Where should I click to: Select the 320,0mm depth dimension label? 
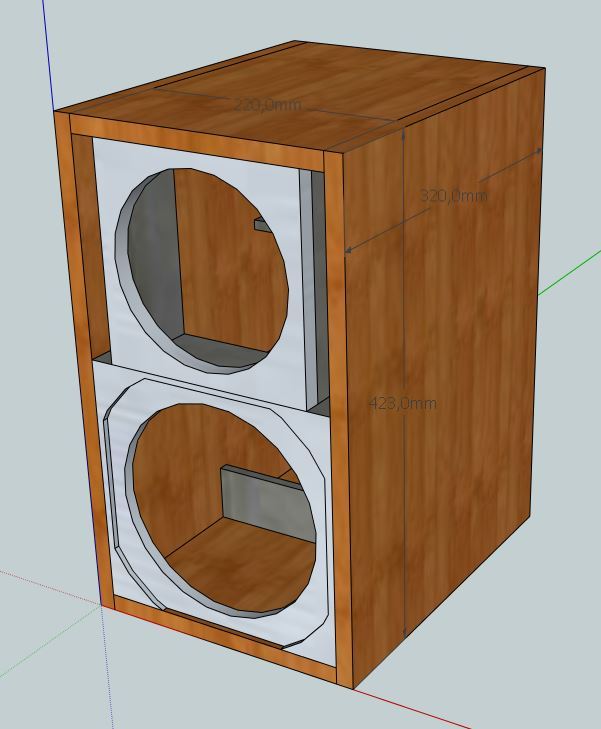click(x=453, y=196)
